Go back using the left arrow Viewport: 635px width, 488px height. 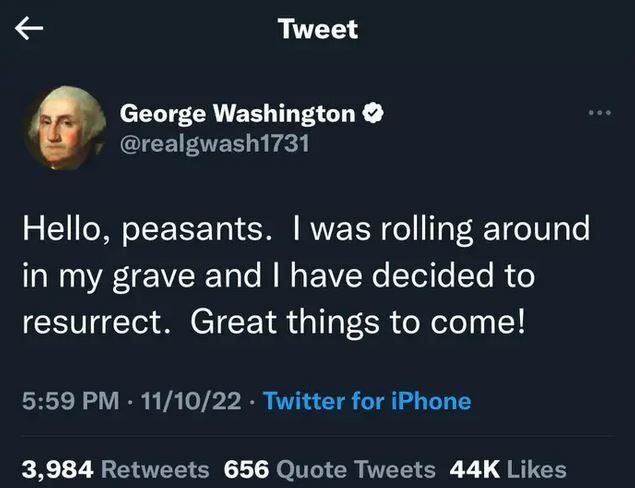pos(32,30)
